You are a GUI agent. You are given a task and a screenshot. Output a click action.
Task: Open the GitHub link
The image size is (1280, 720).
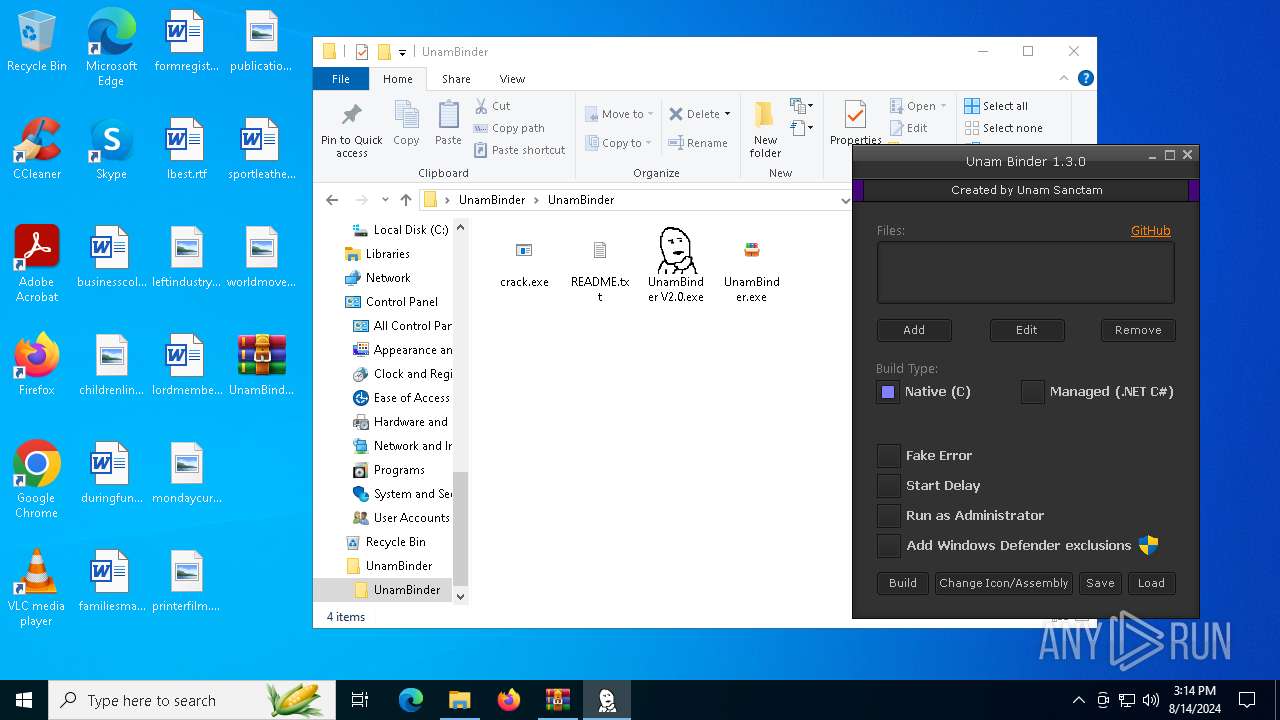pyautogui.click(x=1150, y=230)
